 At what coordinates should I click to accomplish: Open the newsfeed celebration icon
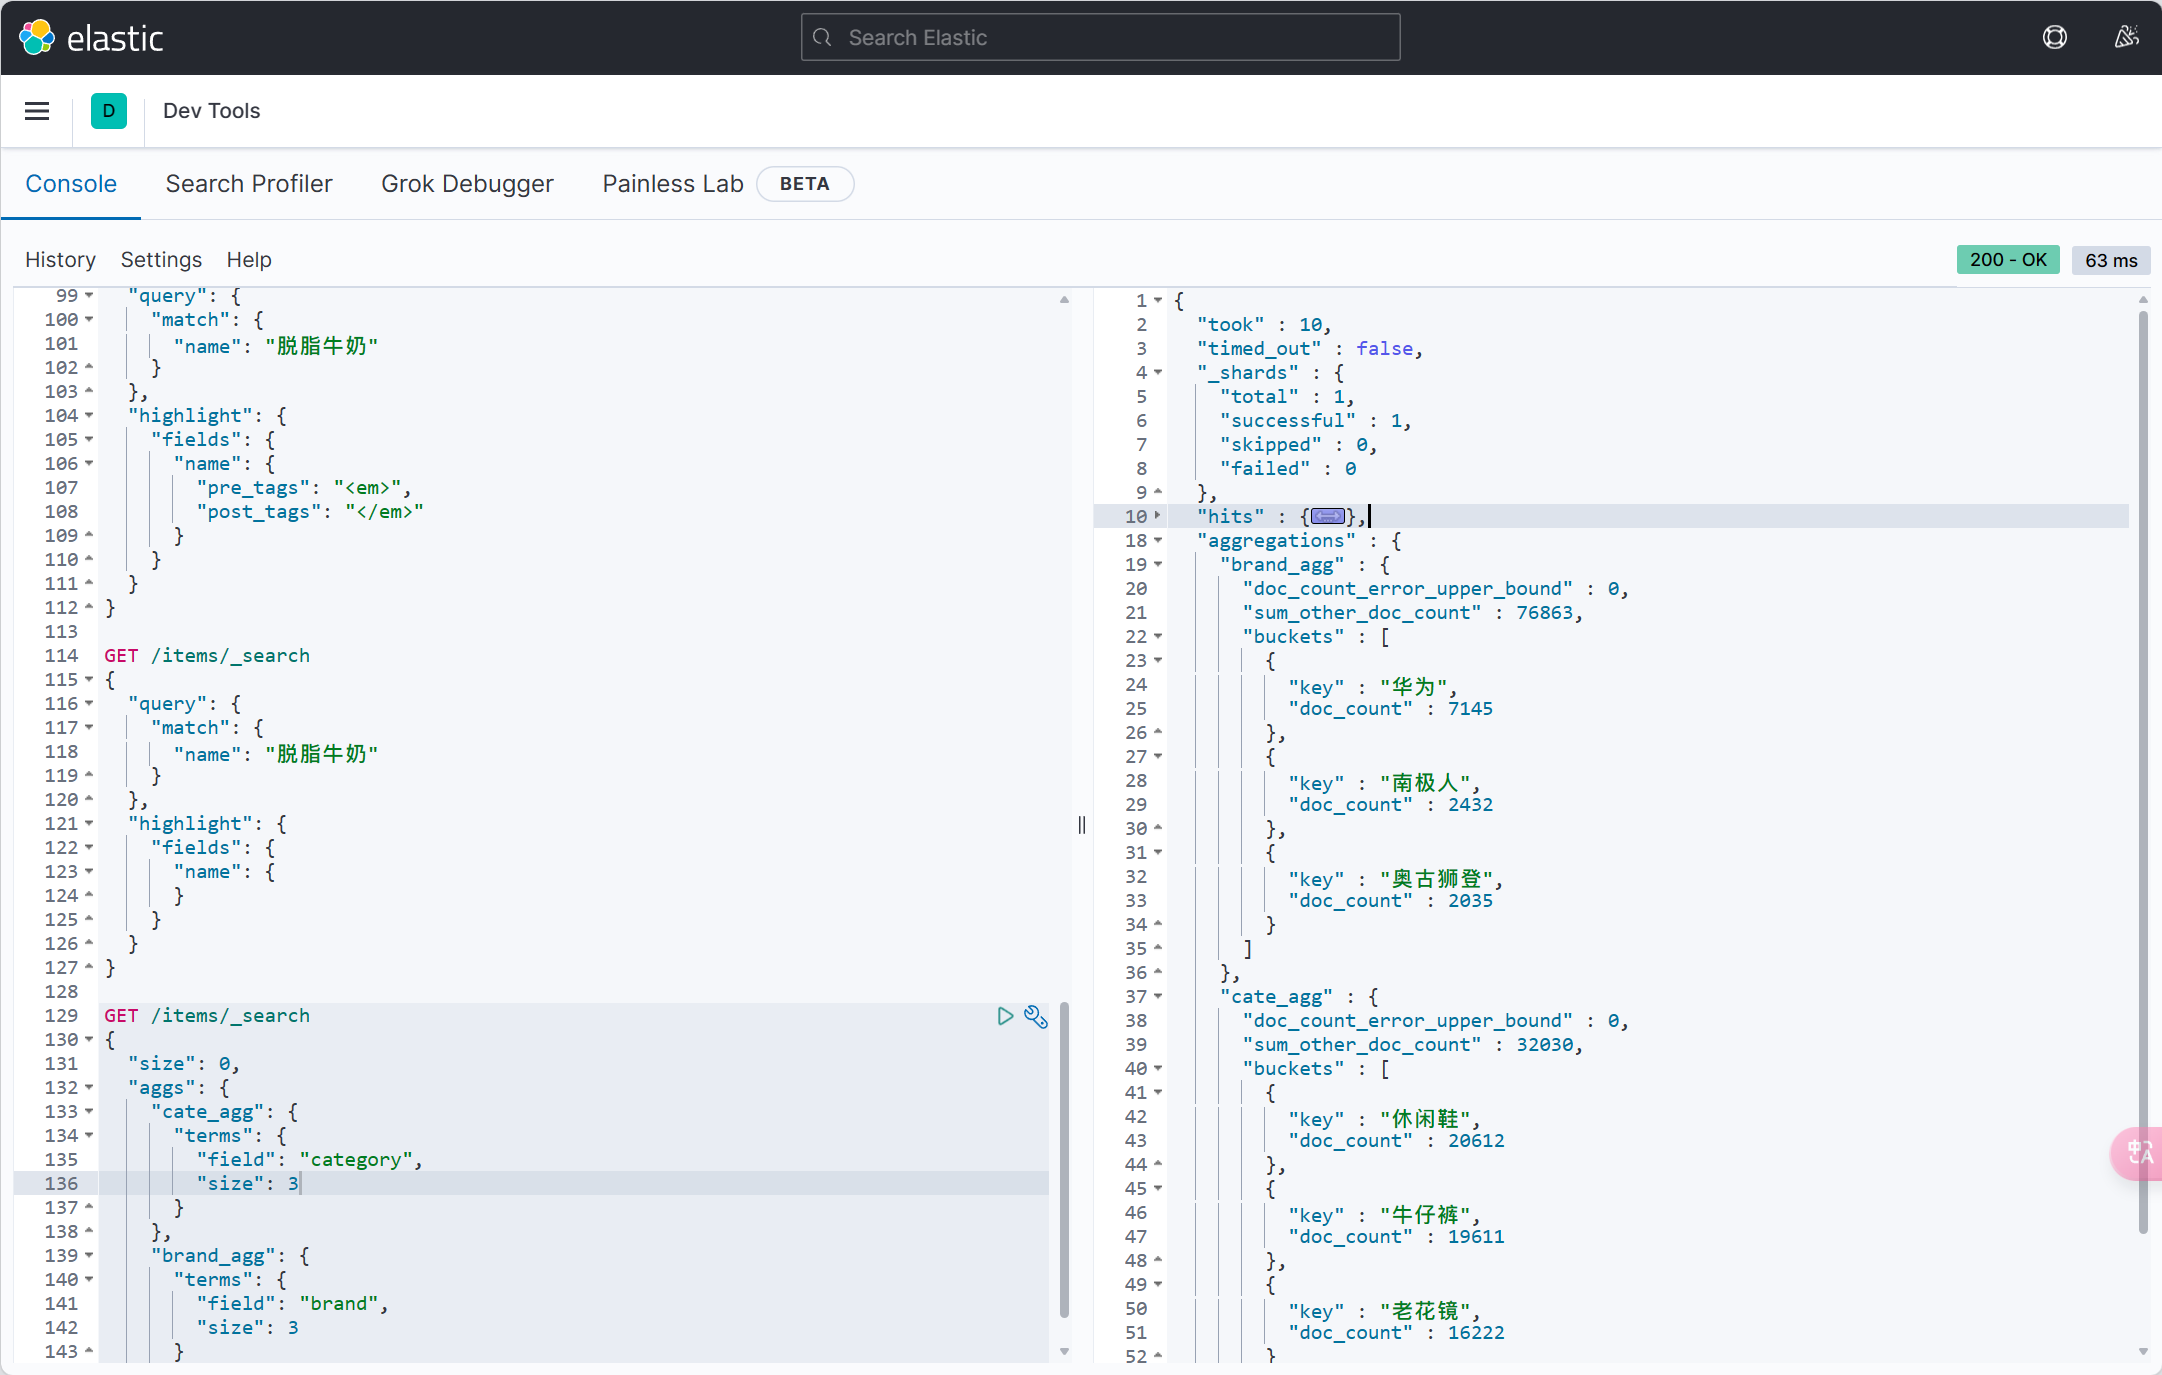(2126, 38)
